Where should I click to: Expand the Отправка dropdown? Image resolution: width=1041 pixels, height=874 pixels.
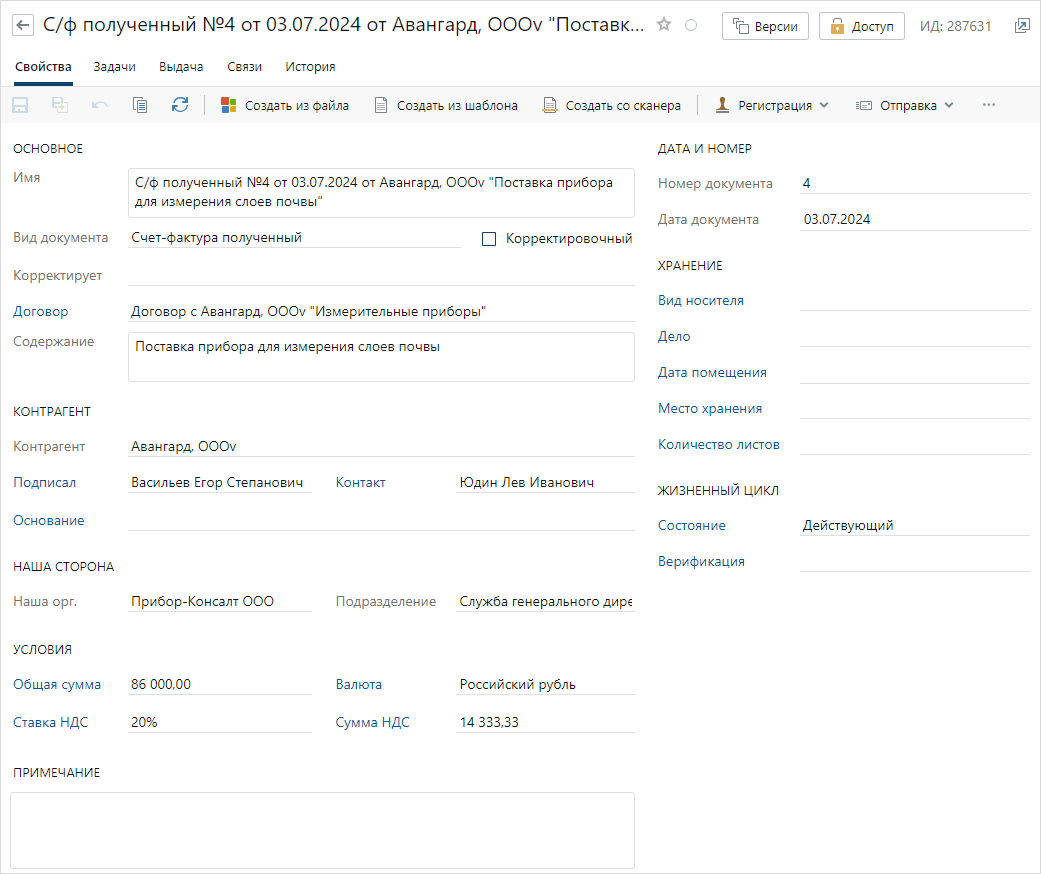coord(905,105)
